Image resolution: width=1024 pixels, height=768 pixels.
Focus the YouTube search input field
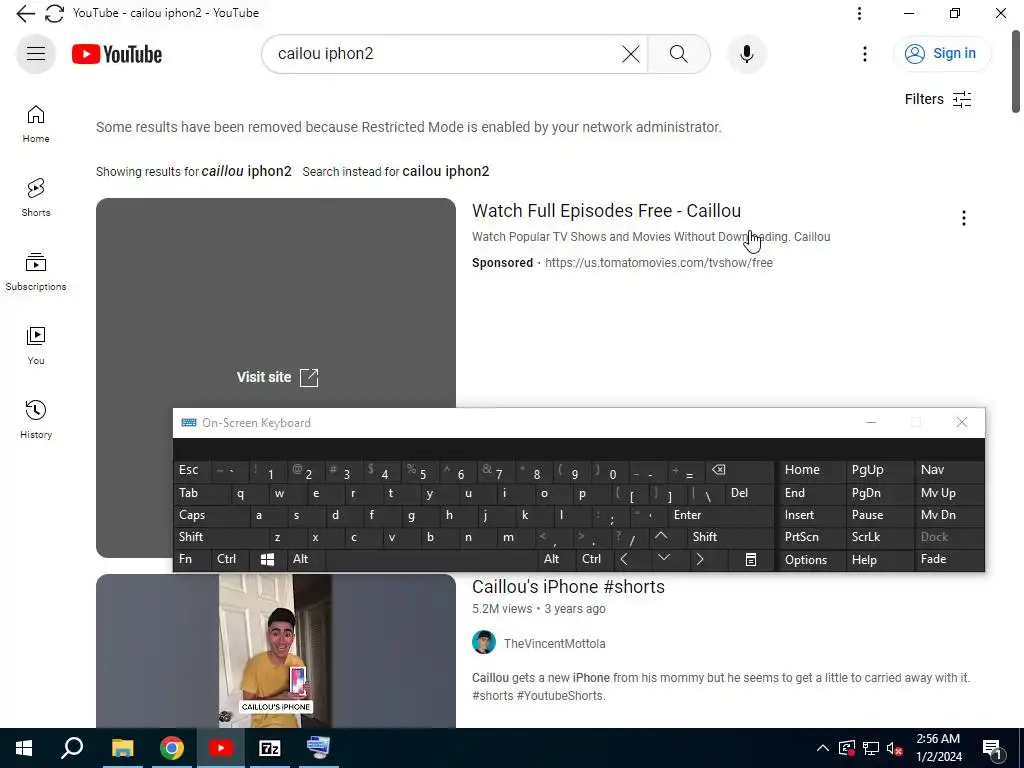tap(444, 54)
